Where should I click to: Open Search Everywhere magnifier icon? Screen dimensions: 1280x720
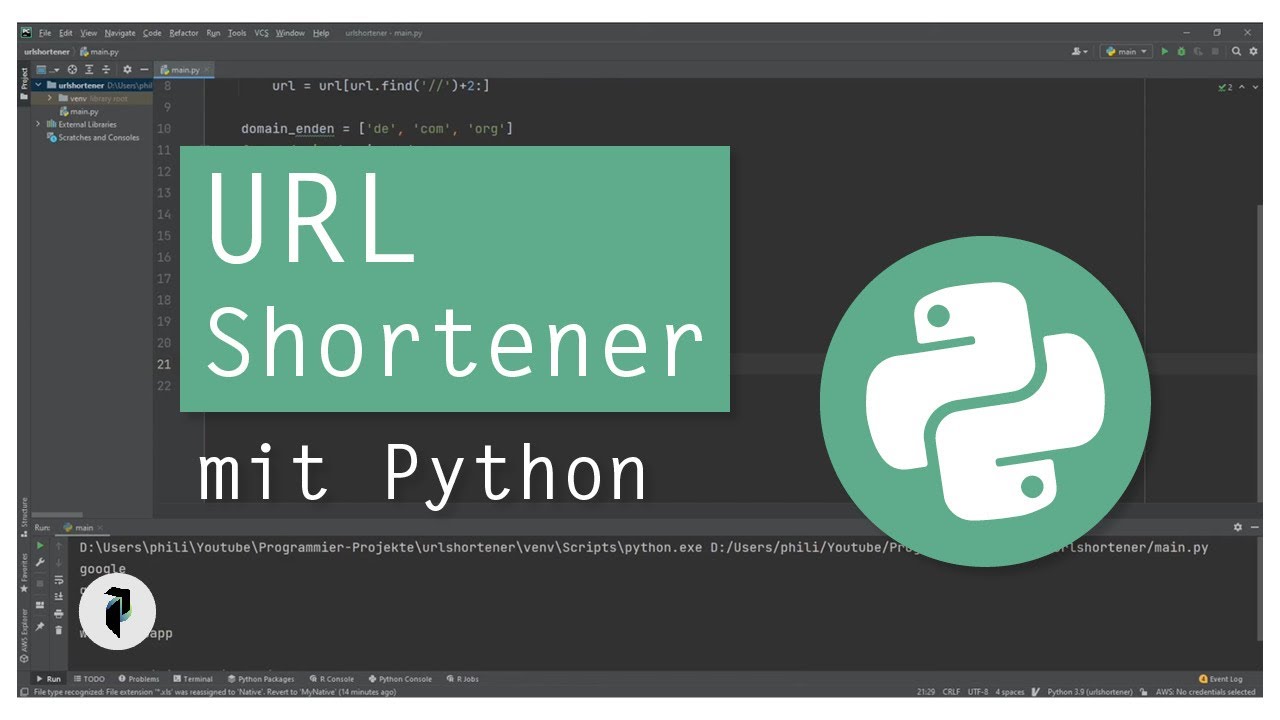[1236, 51]
